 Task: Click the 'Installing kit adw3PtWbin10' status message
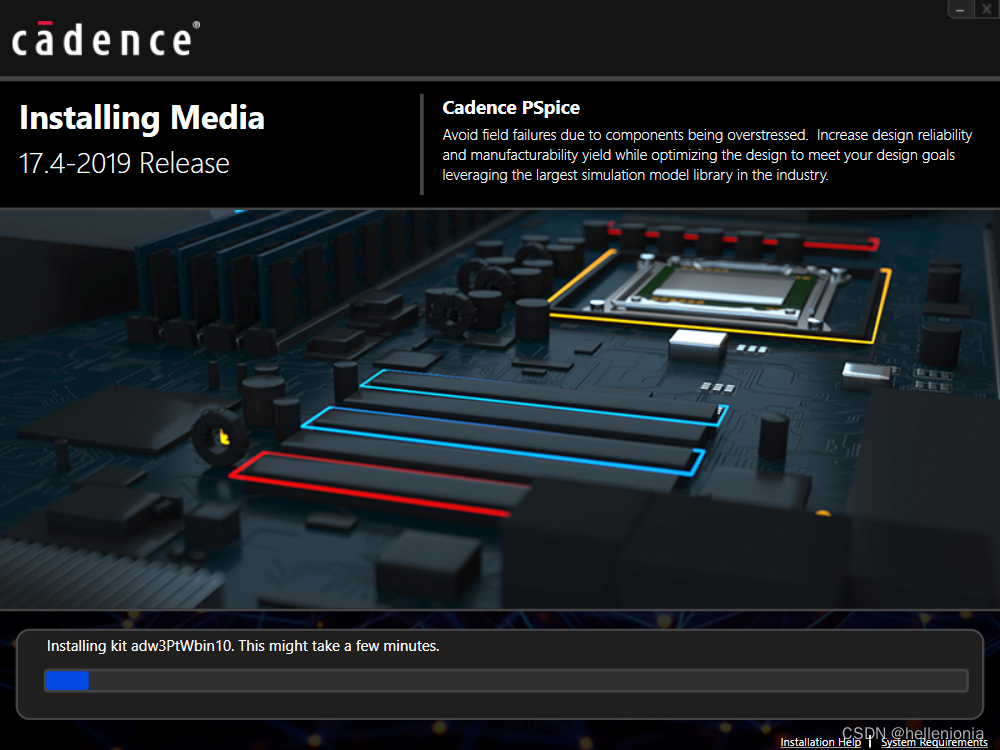coord(243,646)
